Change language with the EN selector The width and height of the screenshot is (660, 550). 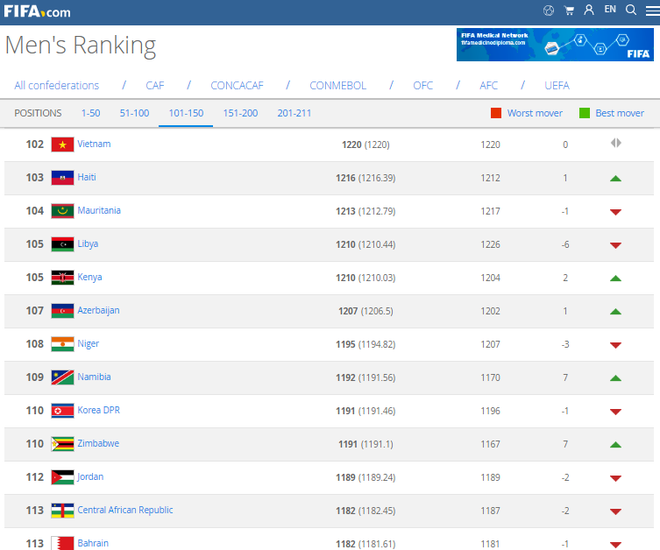(610, 10)
